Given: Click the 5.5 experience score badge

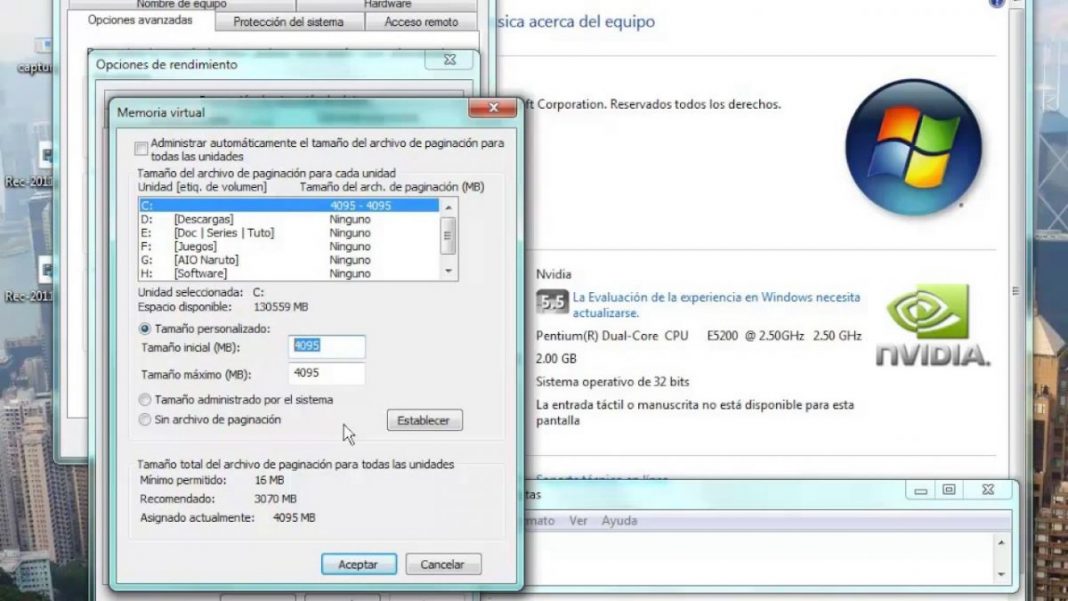Looking at the screenshot, I should [x=552, y=301].
